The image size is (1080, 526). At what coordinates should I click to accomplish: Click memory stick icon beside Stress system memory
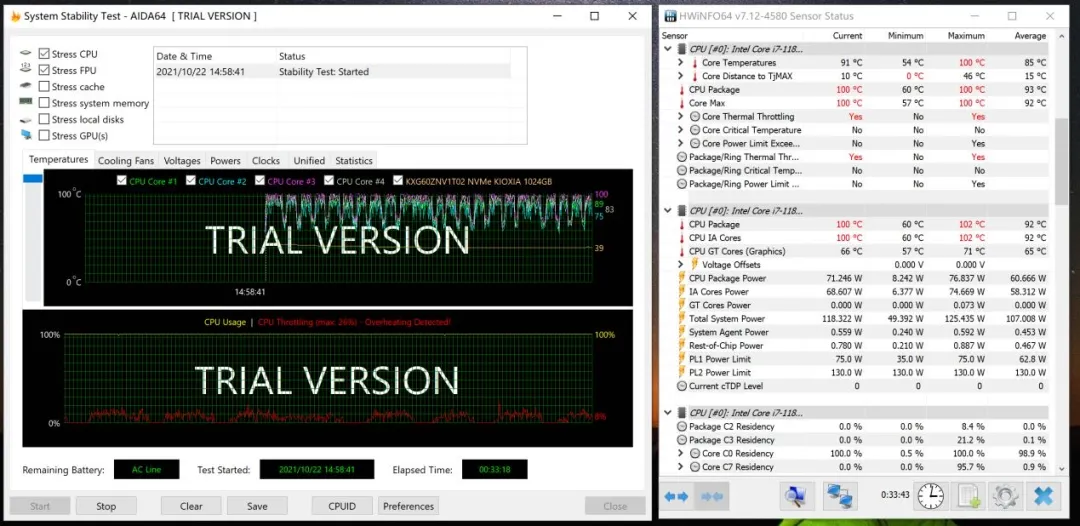coord(25,102)
